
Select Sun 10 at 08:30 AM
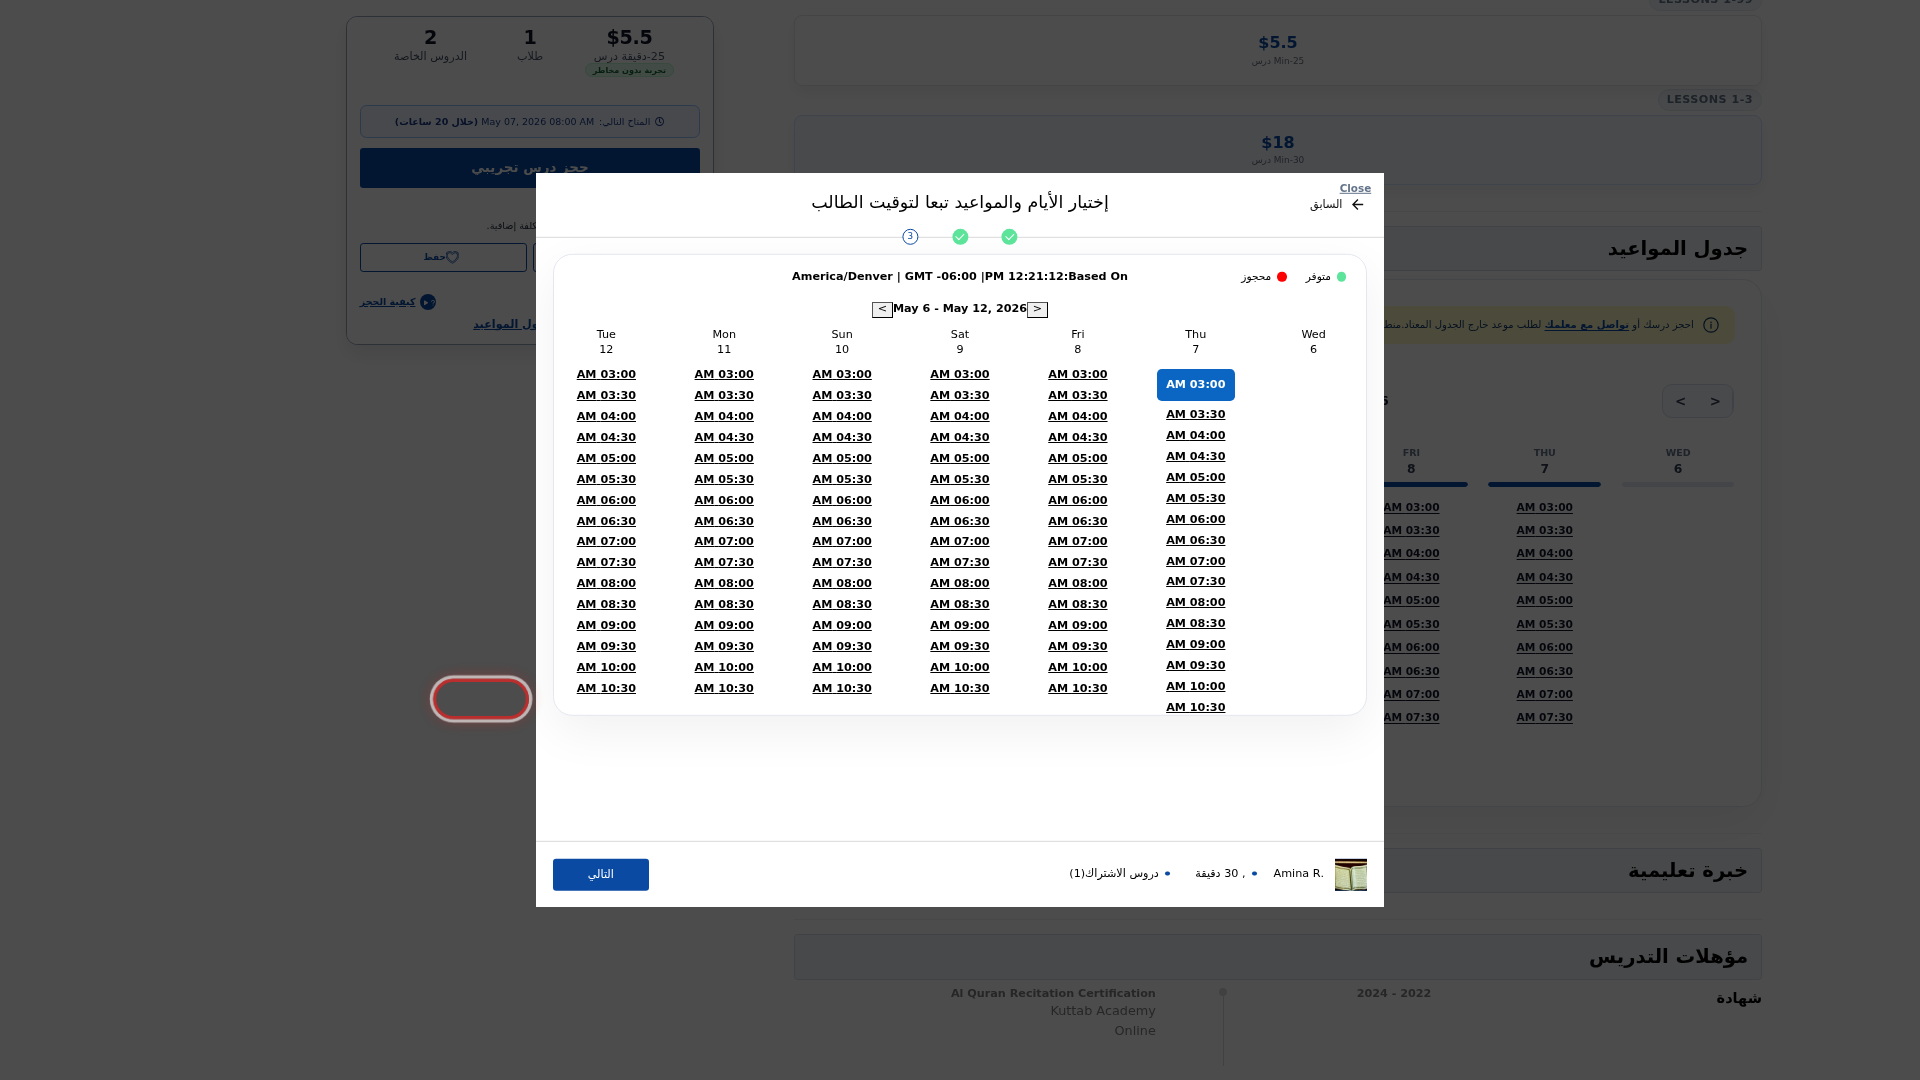[x=842, y=605]
